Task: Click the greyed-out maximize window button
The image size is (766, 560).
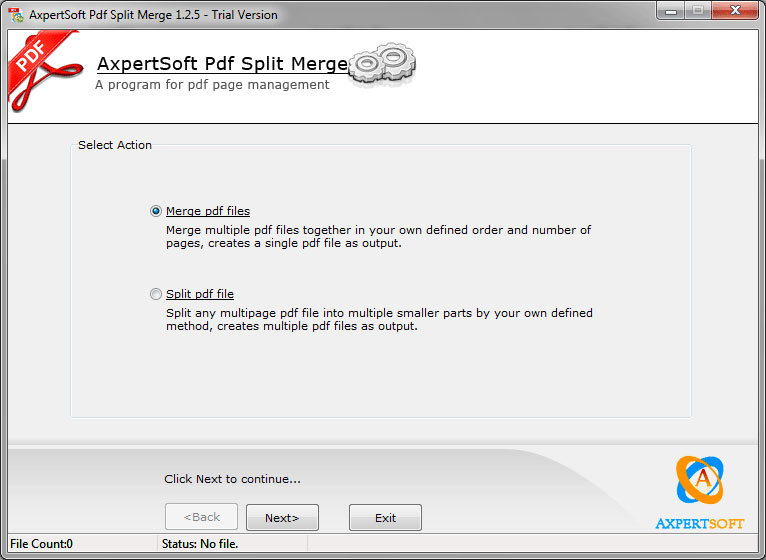Action: [698, 11]
